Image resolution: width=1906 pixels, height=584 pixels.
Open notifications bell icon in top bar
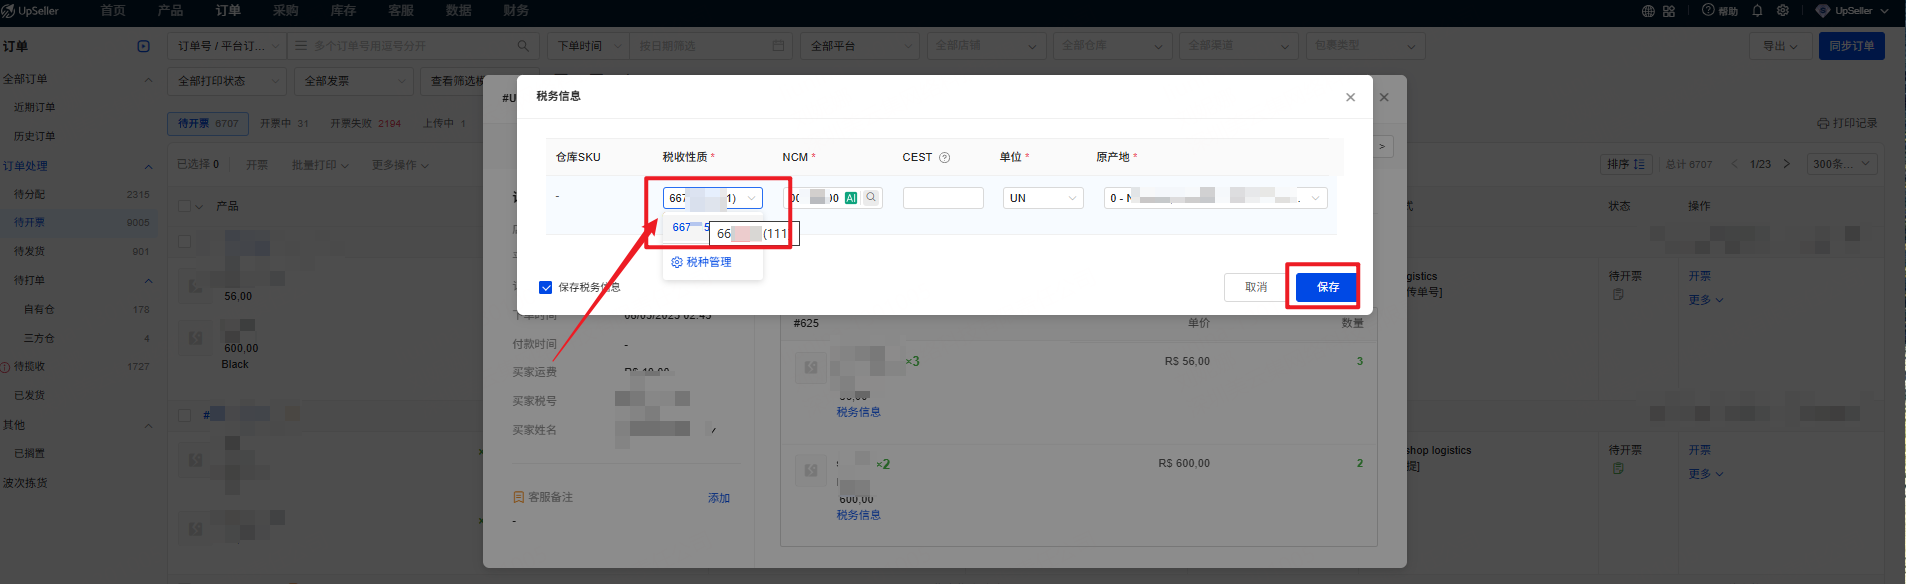(1757, 11)
